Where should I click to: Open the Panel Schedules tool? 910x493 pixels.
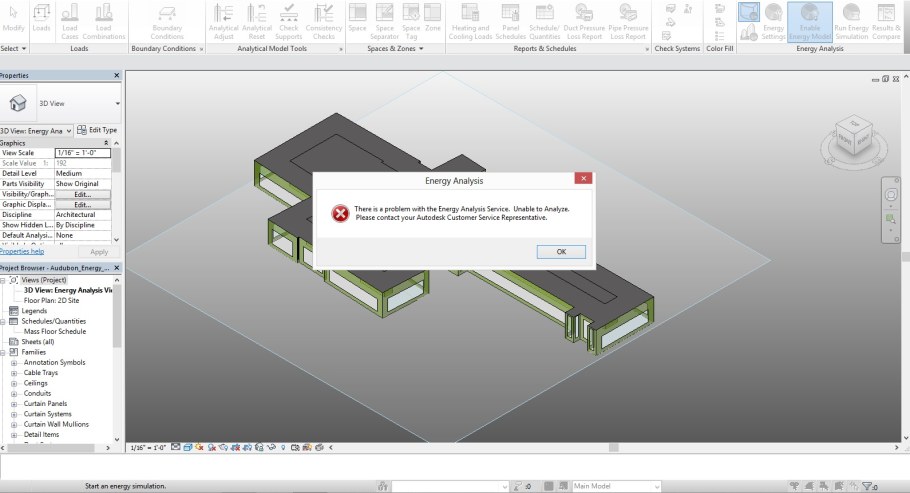511,21
